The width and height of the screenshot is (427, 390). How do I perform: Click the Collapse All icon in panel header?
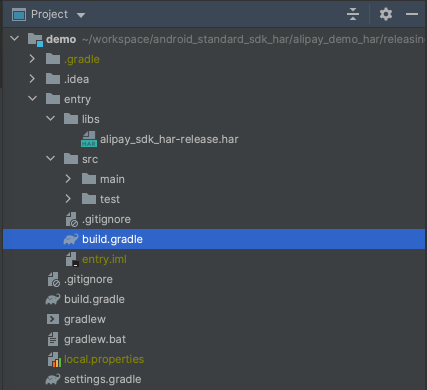tap(353, 14)
